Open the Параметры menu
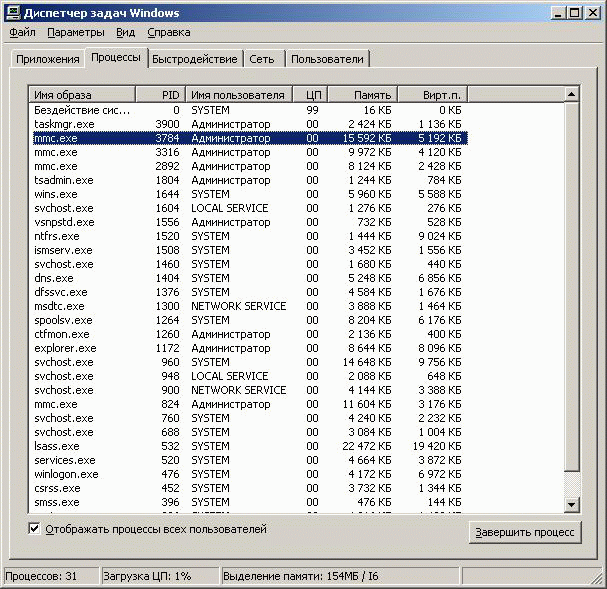This screenshot has width=607, height=589. click(x=75, y=33)
